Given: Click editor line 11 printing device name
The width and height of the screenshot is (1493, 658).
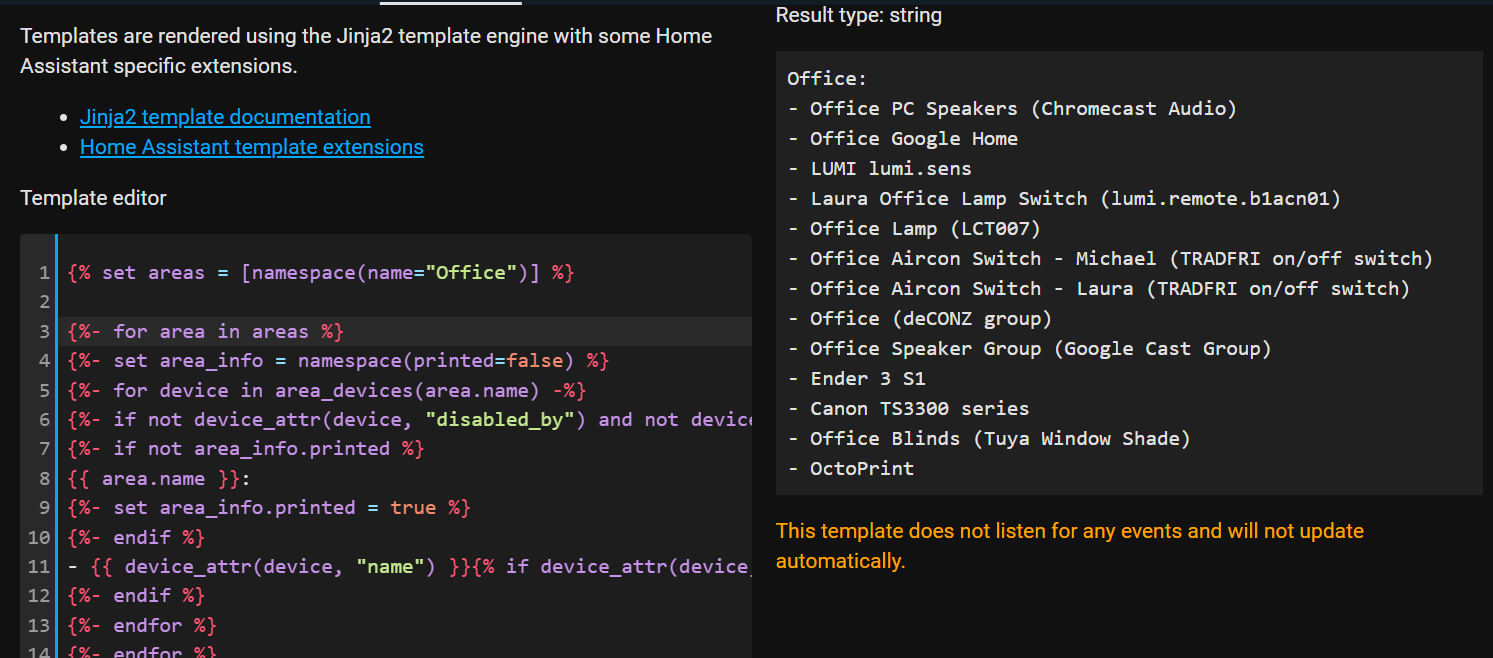Looking at the screenshot, I should pos(409,567).
